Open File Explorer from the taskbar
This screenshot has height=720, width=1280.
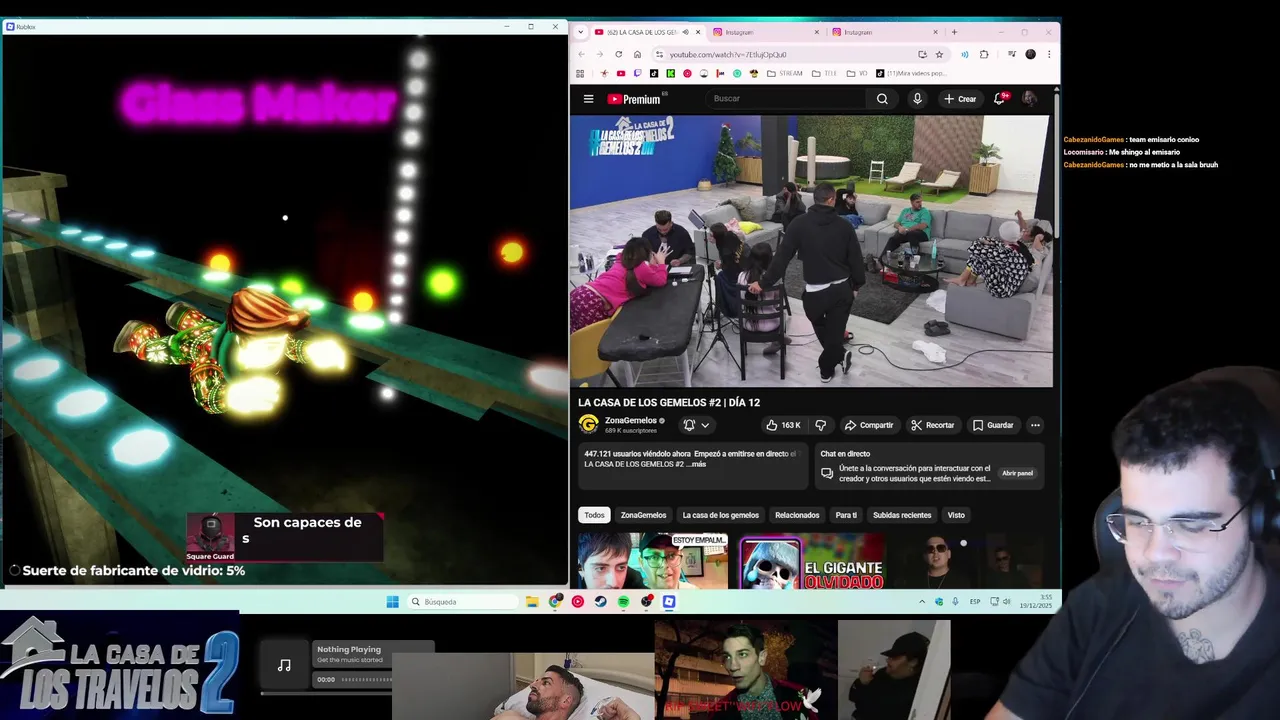pyautogui.click(x=532, y=601)
